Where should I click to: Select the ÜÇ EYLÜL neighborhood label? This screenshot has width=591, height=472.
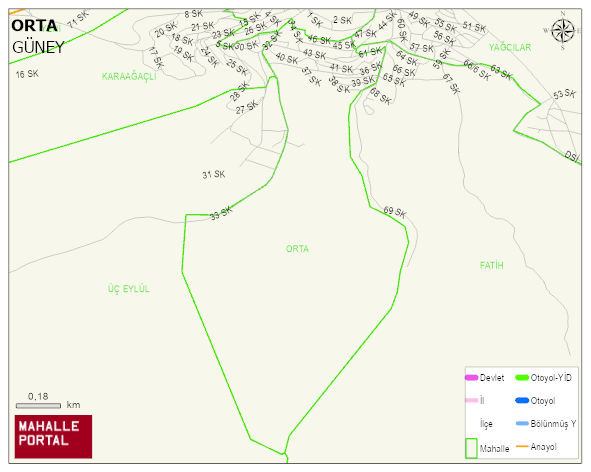coord(129,289)
